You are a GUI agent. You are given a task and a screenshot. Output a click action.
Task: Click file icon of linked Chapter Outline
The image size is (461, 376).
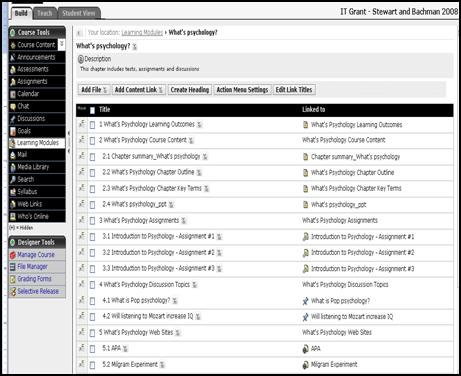(x=305, y=172)
